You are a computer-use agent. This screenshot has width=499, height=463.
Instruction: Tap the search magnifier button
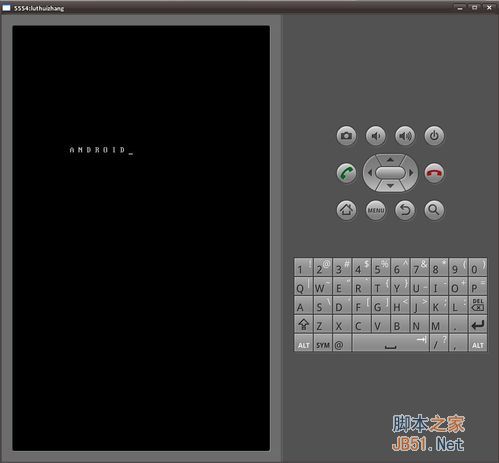tap(434, 210)
